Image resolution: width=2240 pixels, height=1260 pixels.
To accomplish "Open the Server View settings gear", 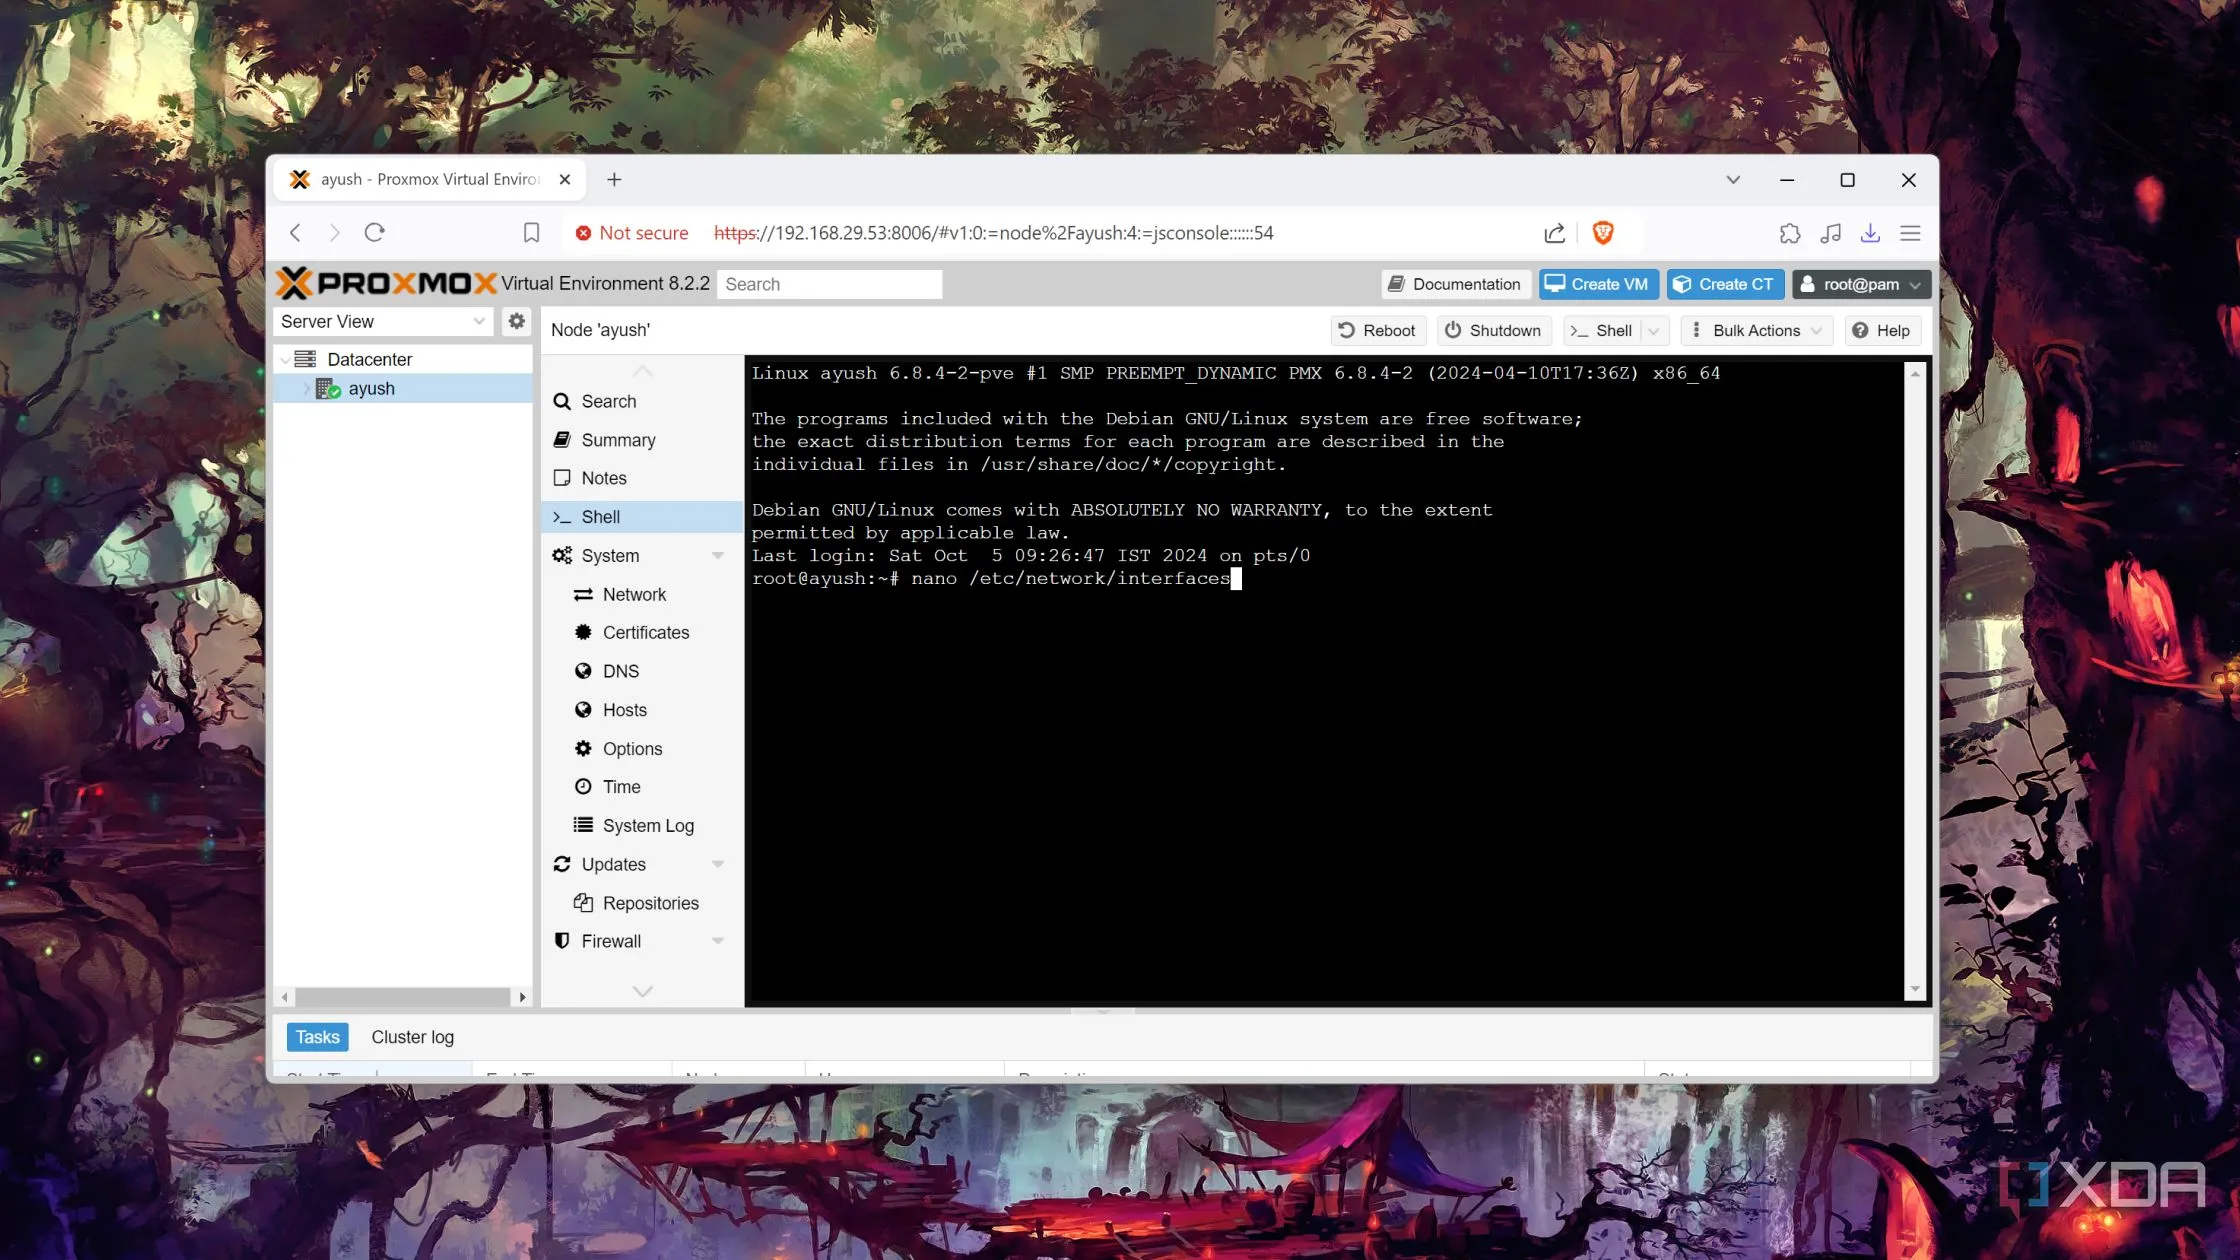I will pos(516,321).
